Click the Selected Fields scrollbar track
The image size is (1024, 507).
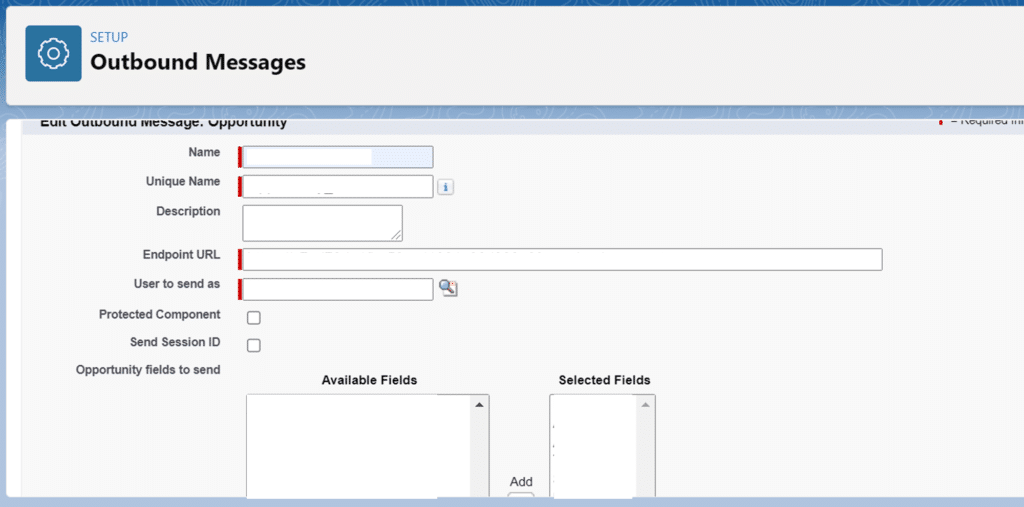coord(646,455)
